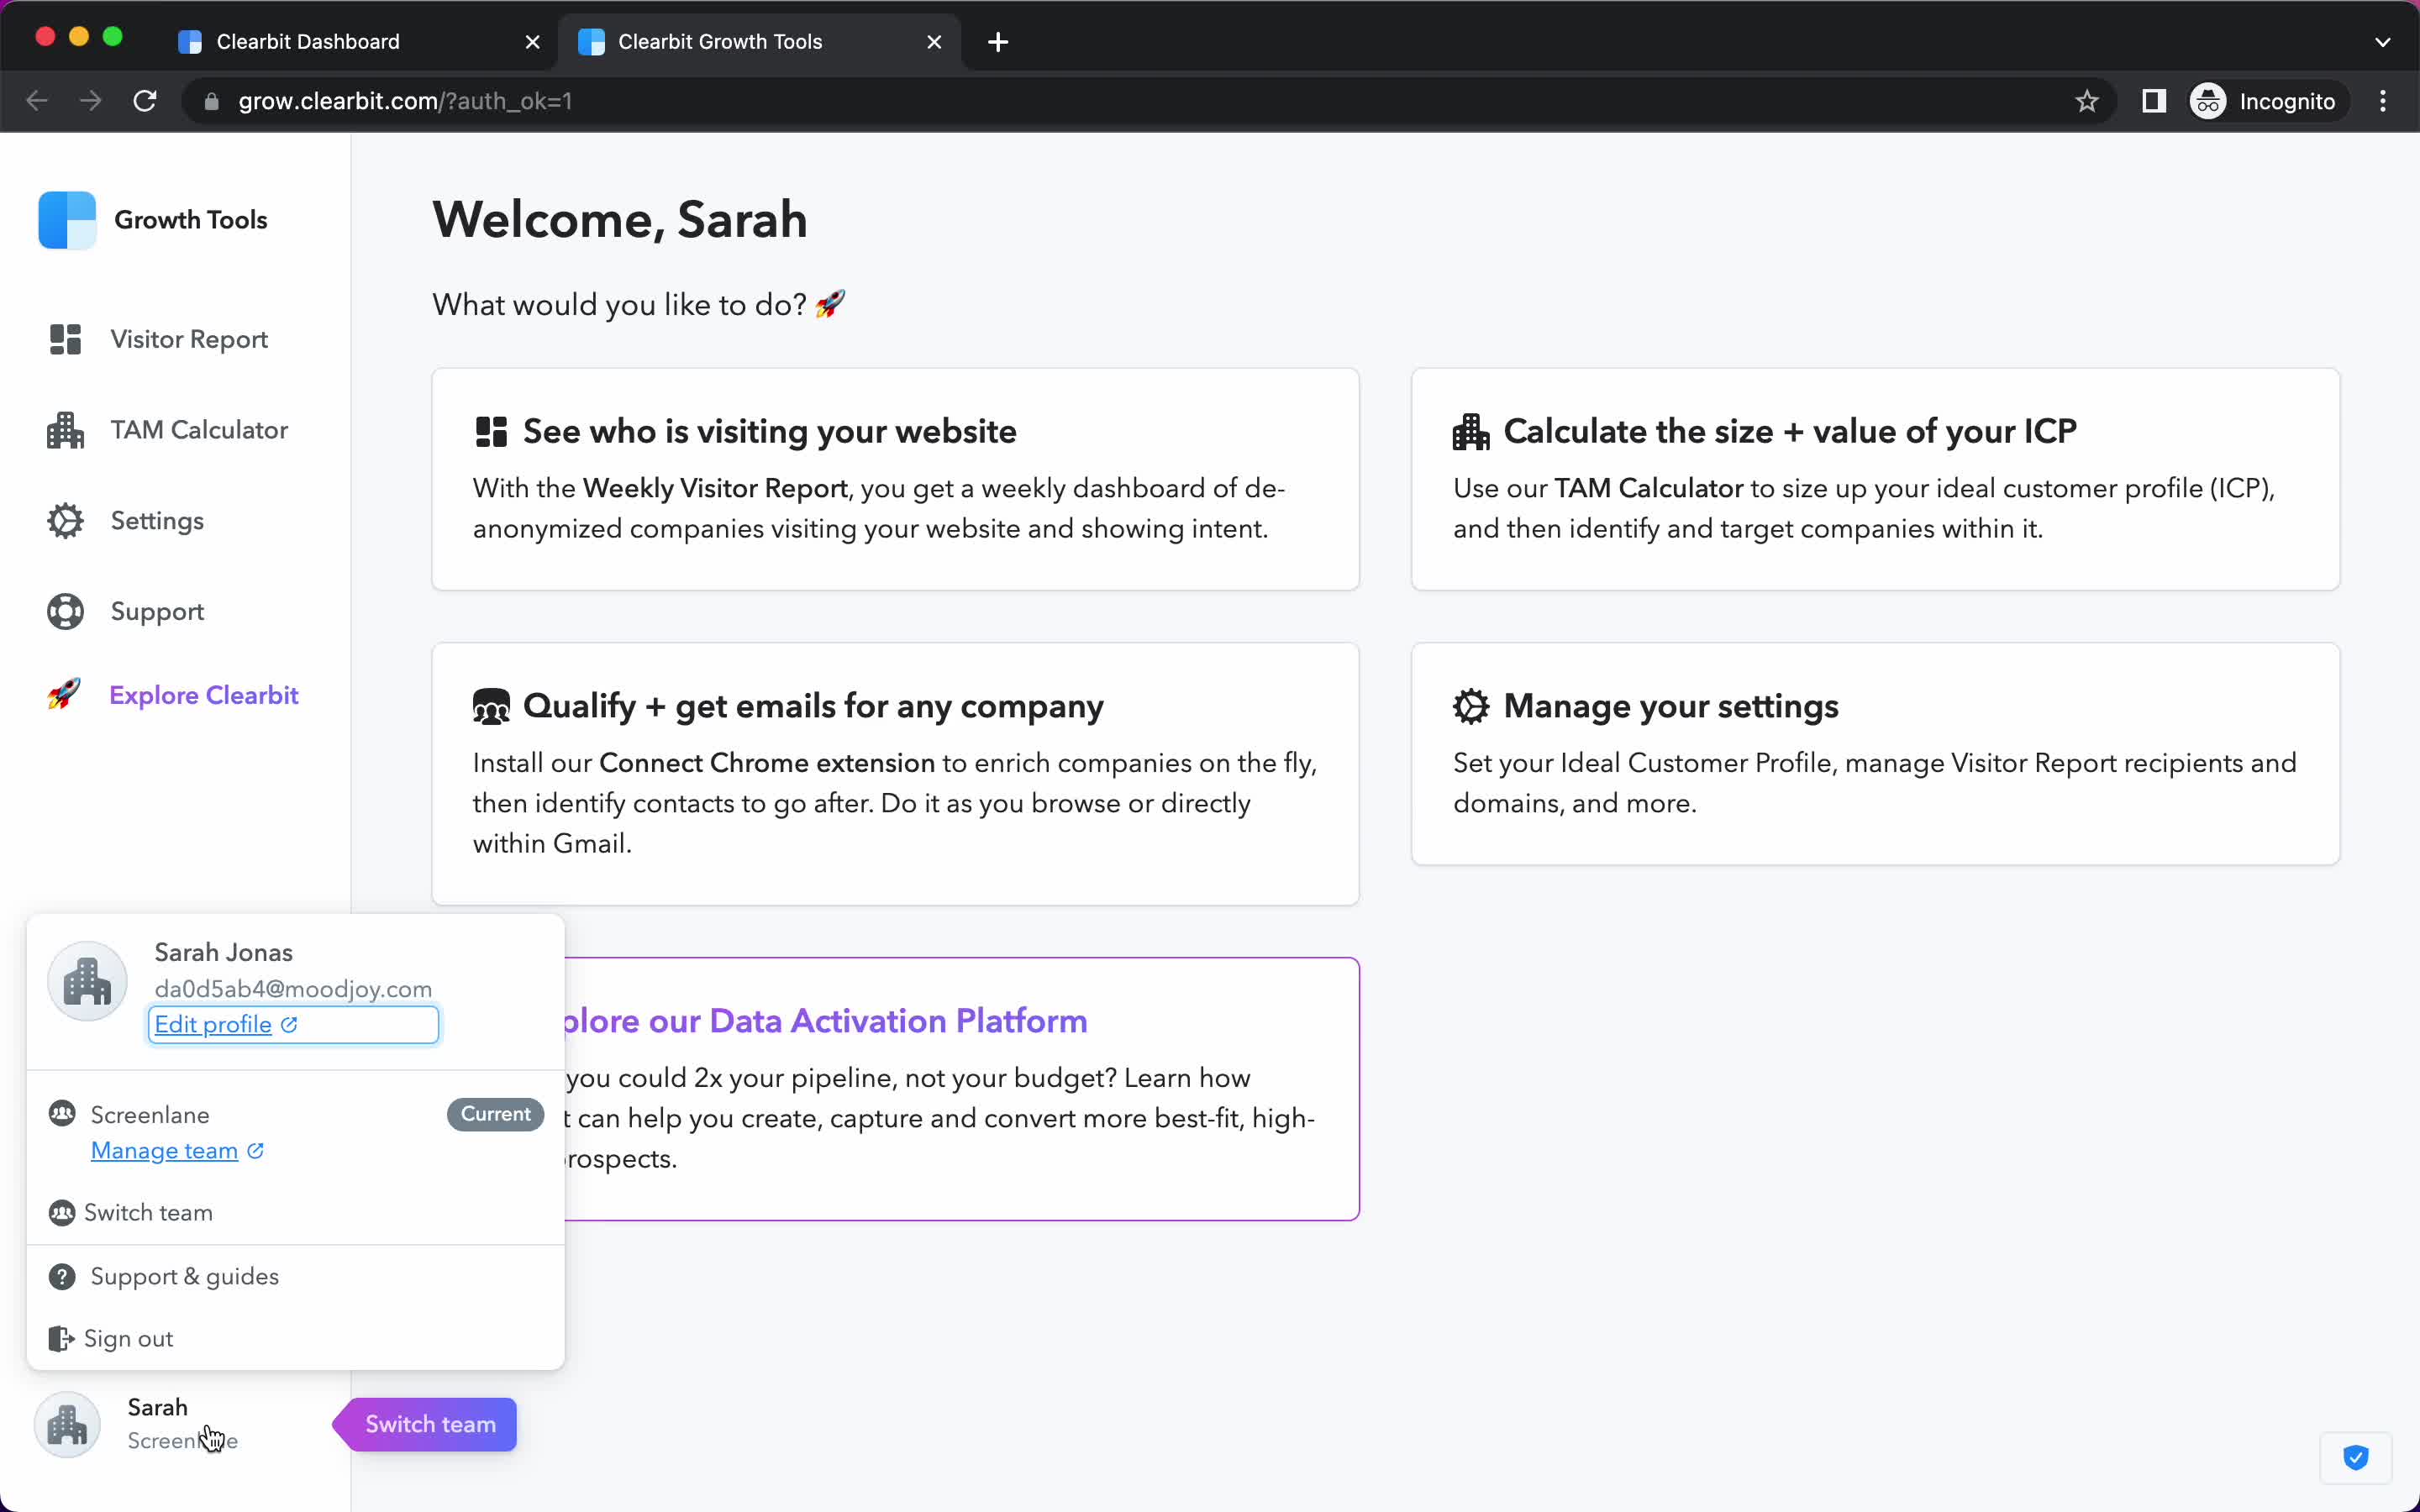Expand the tab search chevron
The width and height of the screenshot is (2420, 1512).
pos(2382,42)
